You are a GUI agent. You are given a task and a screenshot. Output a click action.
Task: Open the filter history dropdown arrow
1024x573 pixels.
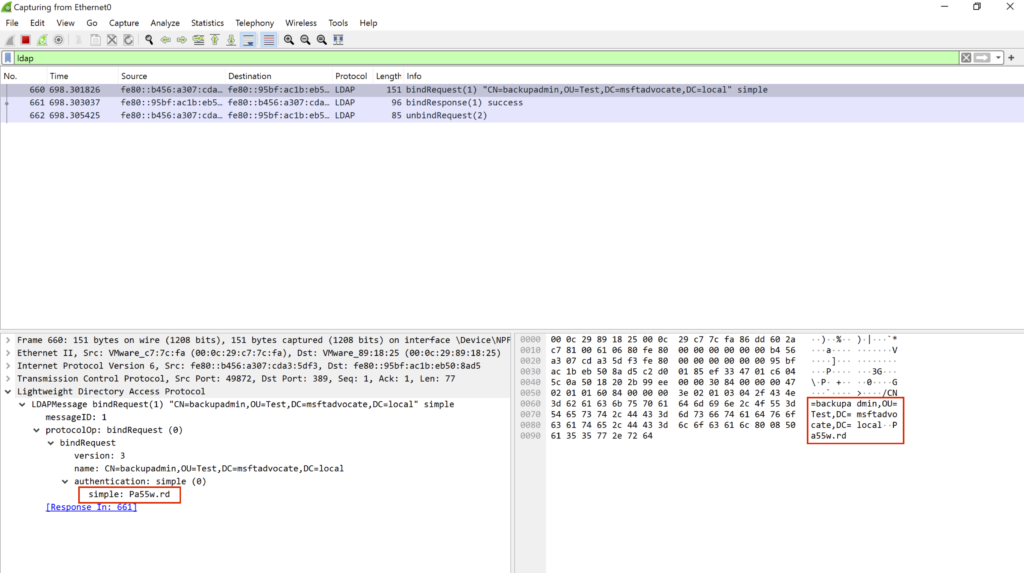point(998,58)
